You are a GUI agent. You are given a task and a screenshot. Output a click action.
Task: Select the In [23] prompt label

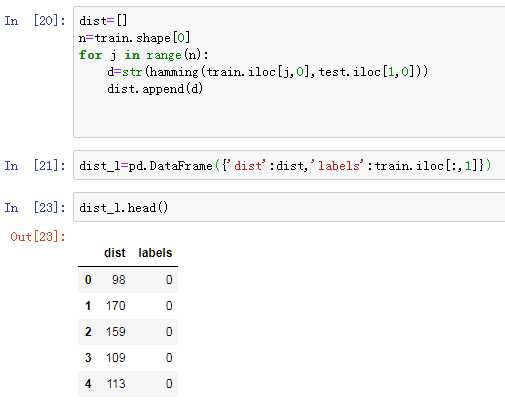(35, 207)
